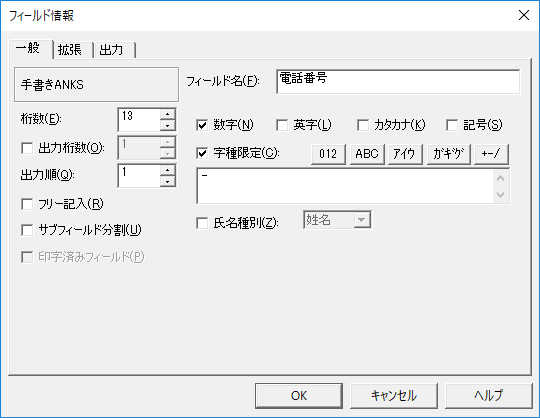The height and width of the screenshot is (418, 540).
Task: Insert digits with the 012 button
Action: (328, 154)
